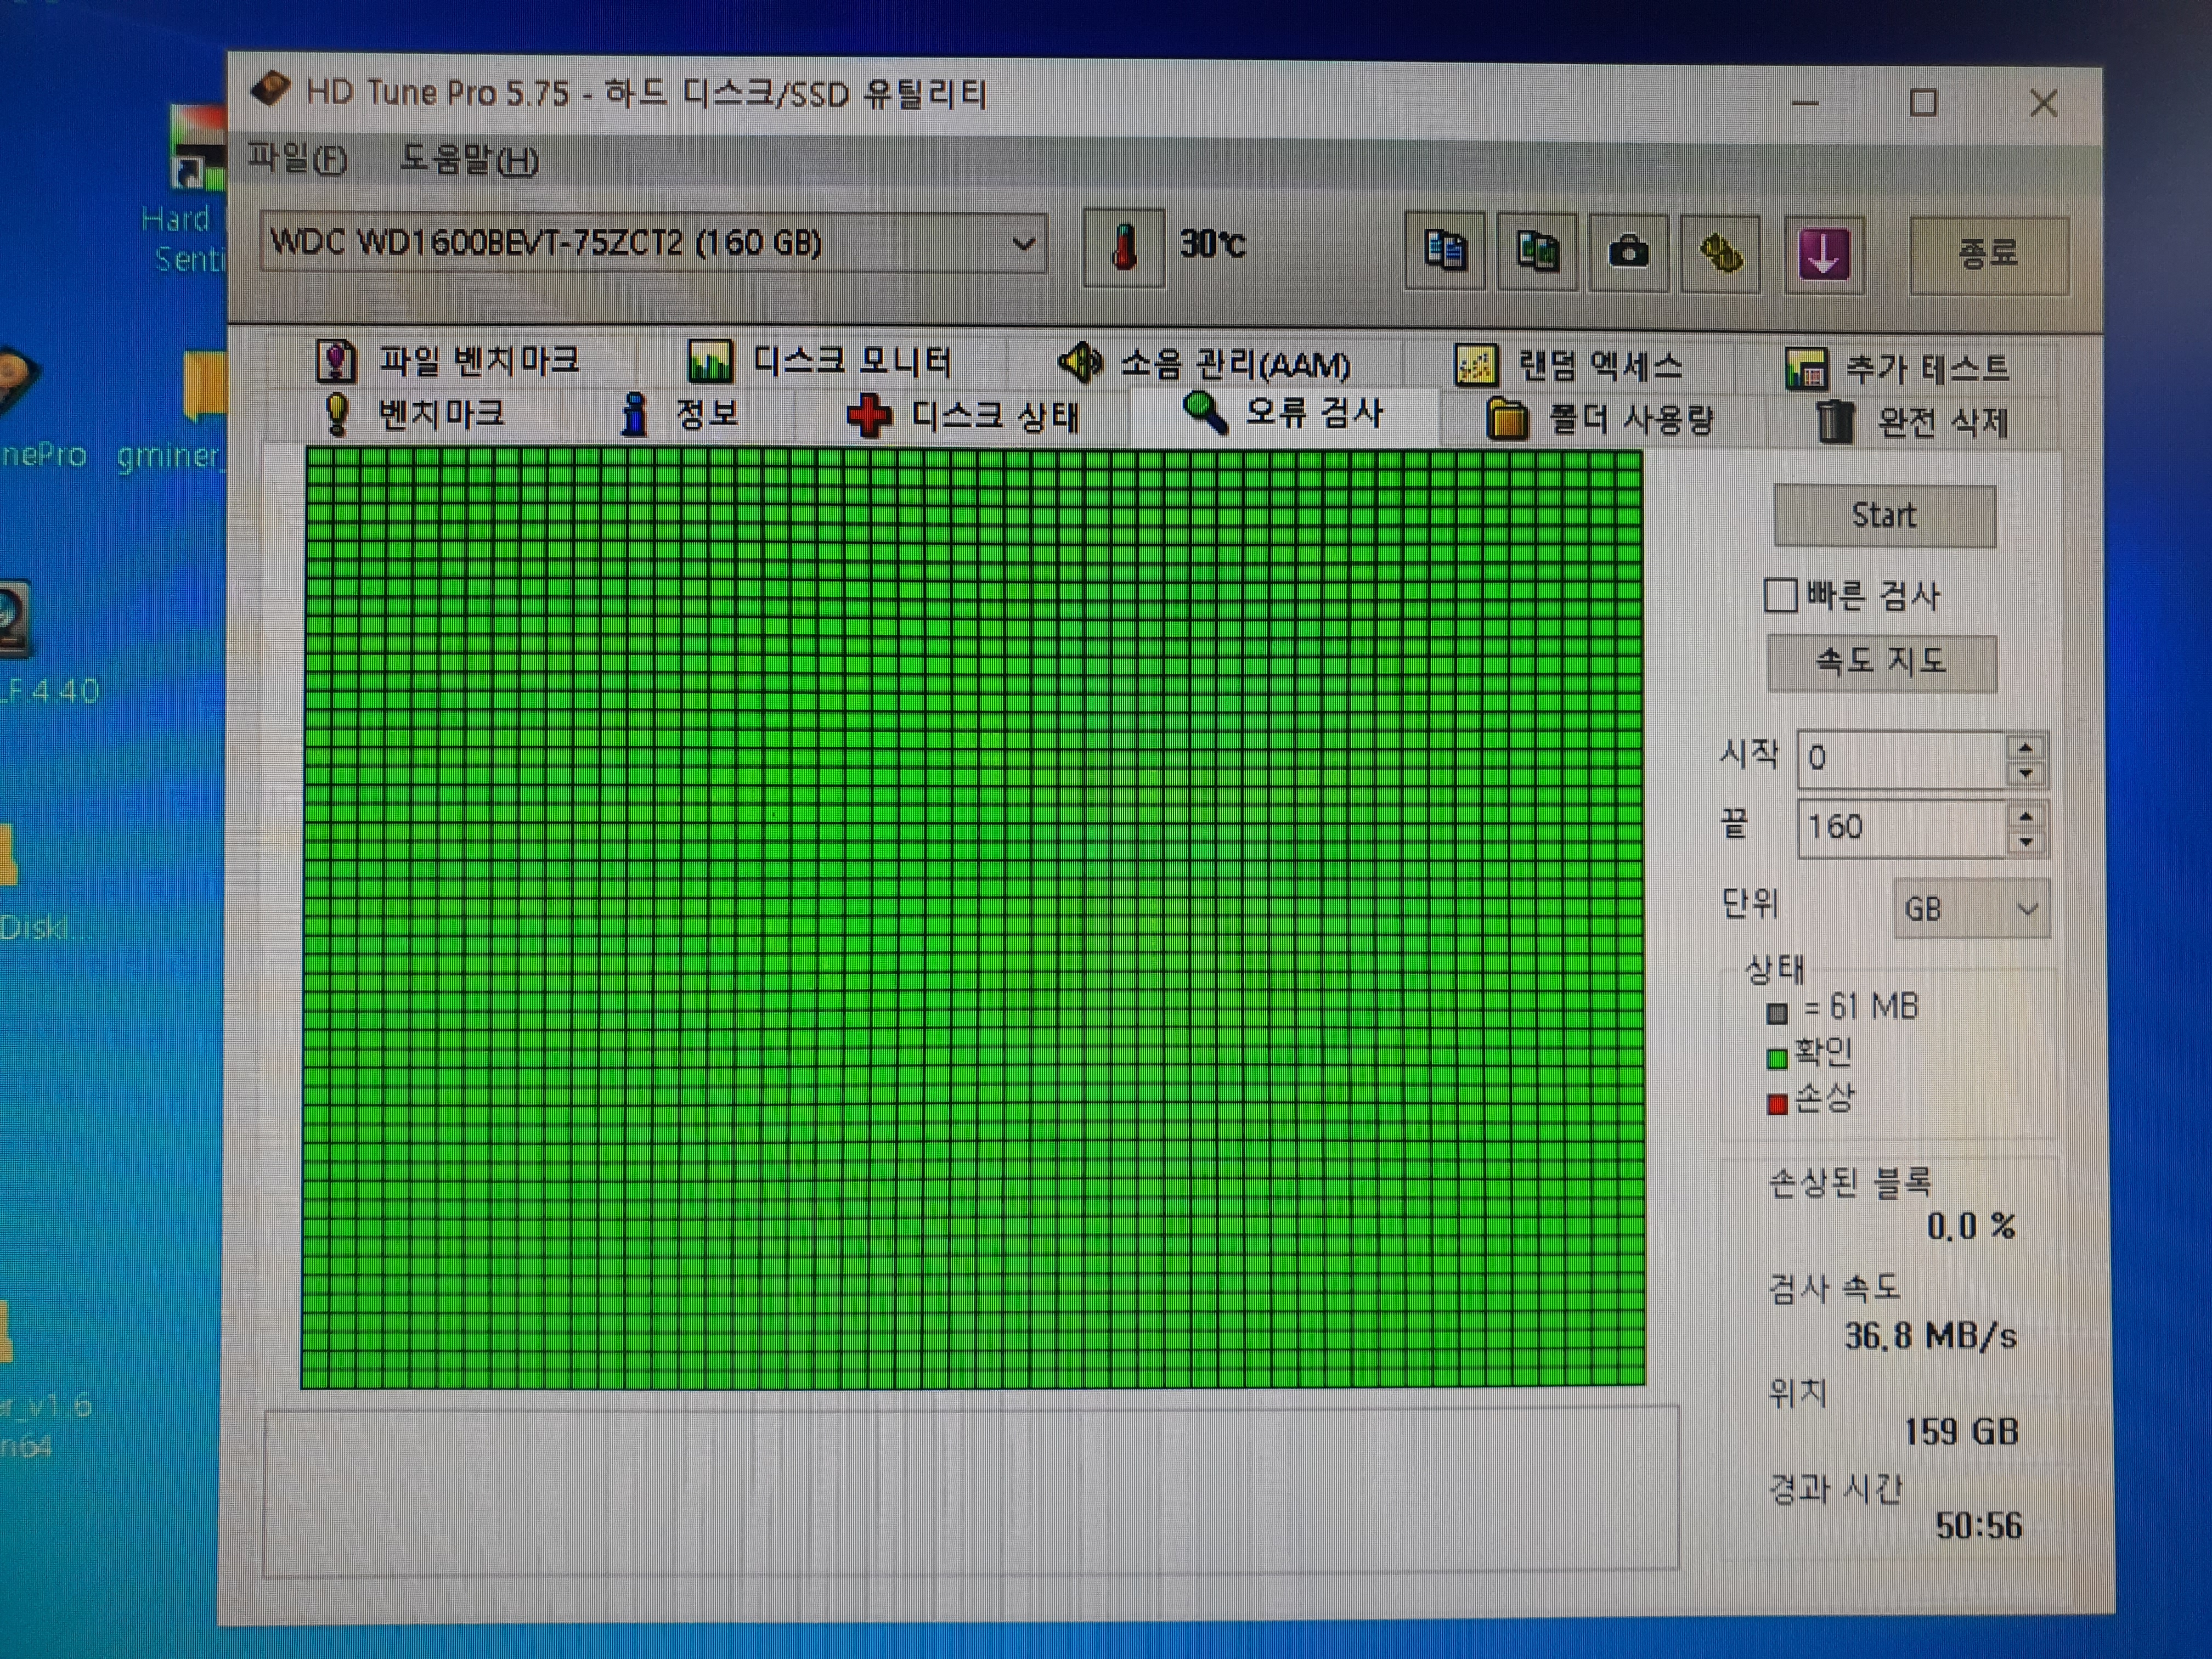Viewport: 2212px width, 1659px height.
Task: Open the options gear-wrench icon
Action: [x=1720, y=253]
